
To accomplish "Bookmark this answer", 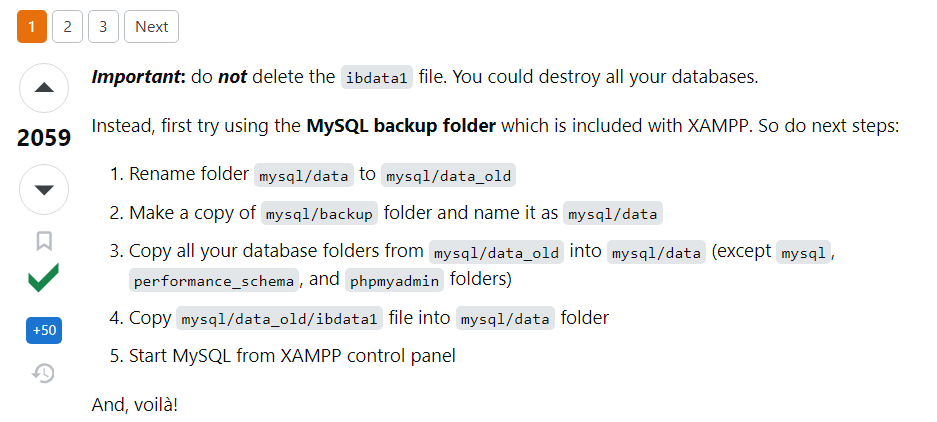I will point(44,241).
